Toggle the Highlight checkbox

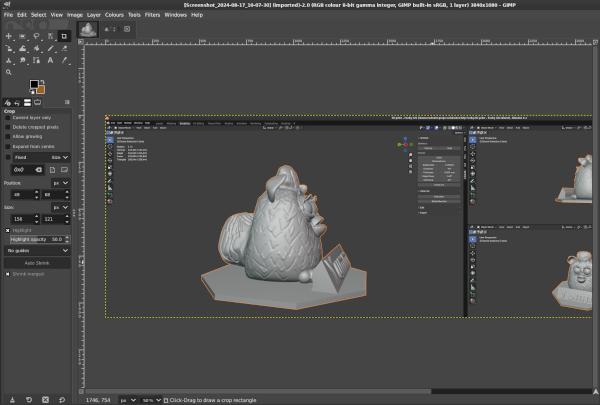(8, 230)
